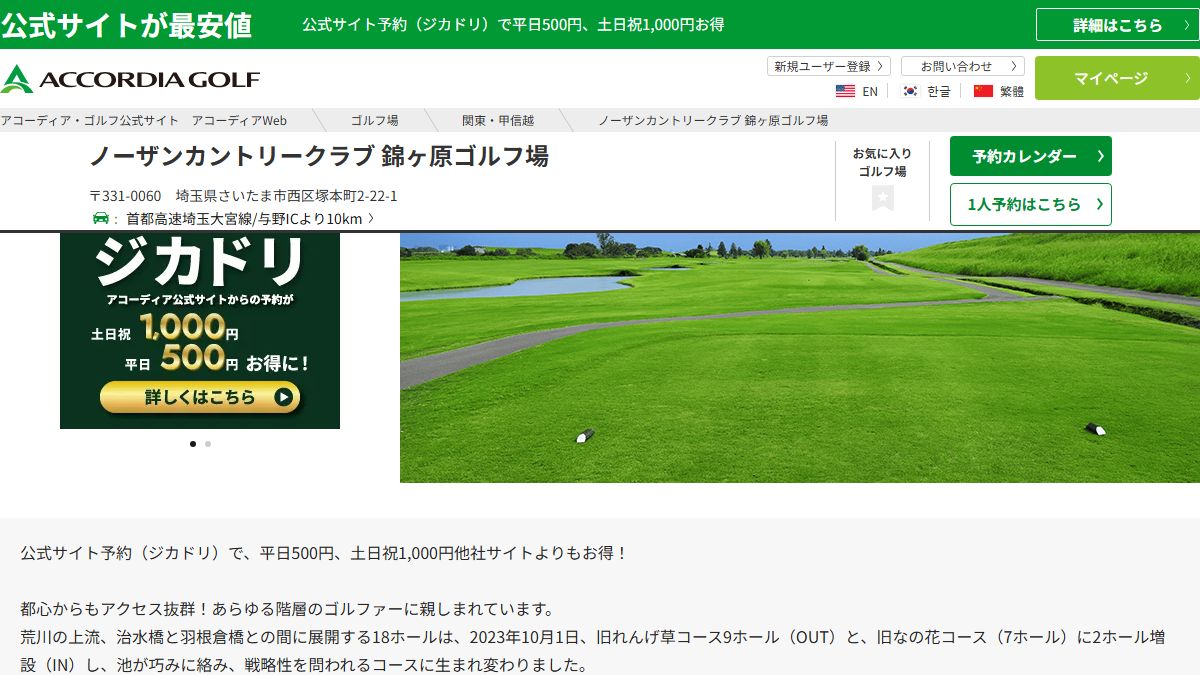Click the ジカドリ promotional banner image
The image size is (1200, 675).
(200, 330)
